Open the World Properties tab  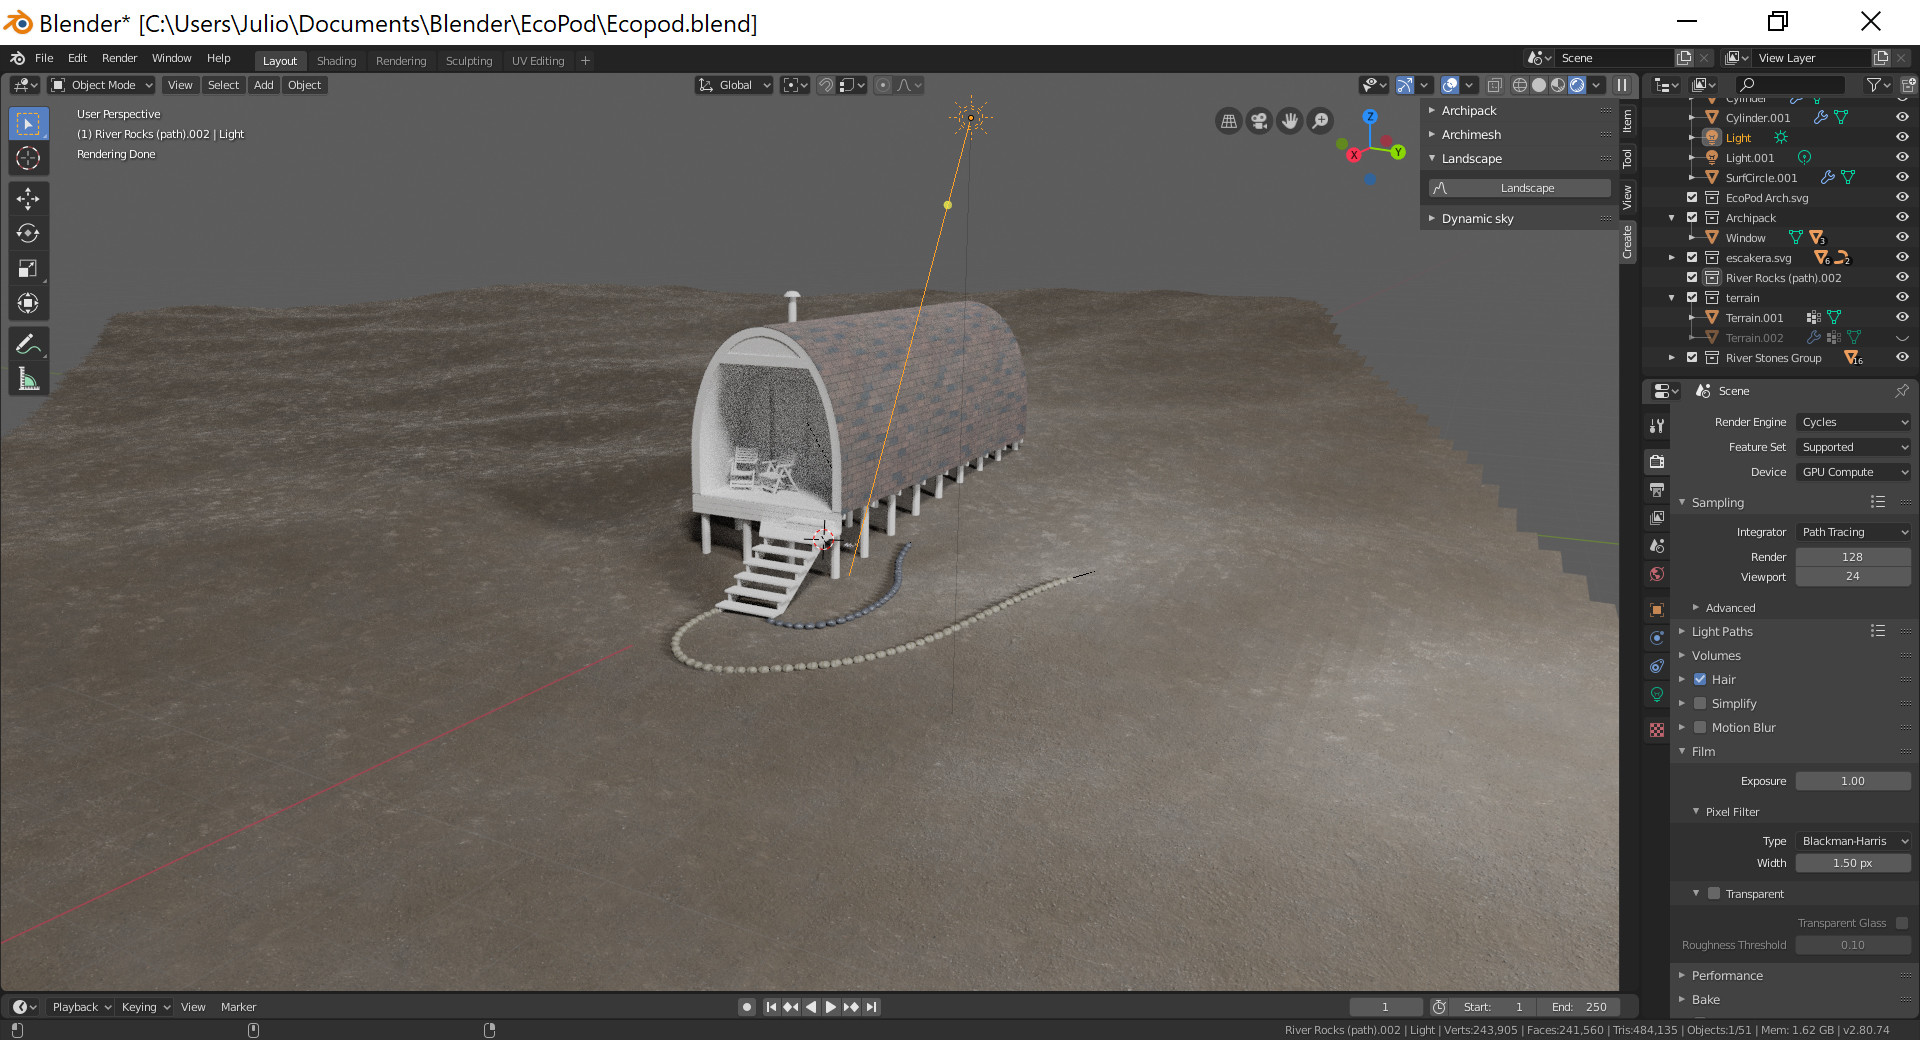click(x=1656, y=575)
